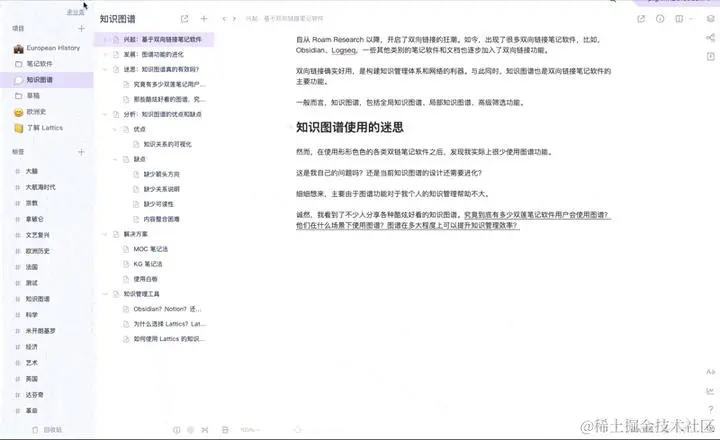Open article 发展：图谱功能的进化
The image size is (720, 440).
(153, 55)
